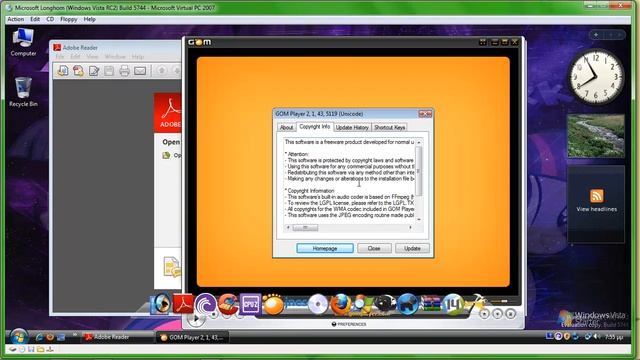Click the GOM Player play button

[x=196, y=319]
